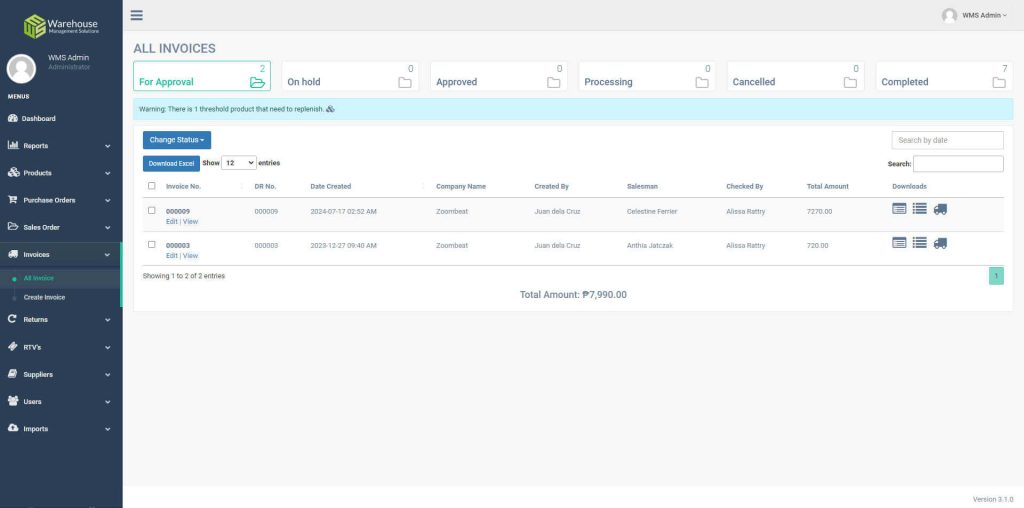
Task: Click the Search by date field
Action: pos(947,140)
